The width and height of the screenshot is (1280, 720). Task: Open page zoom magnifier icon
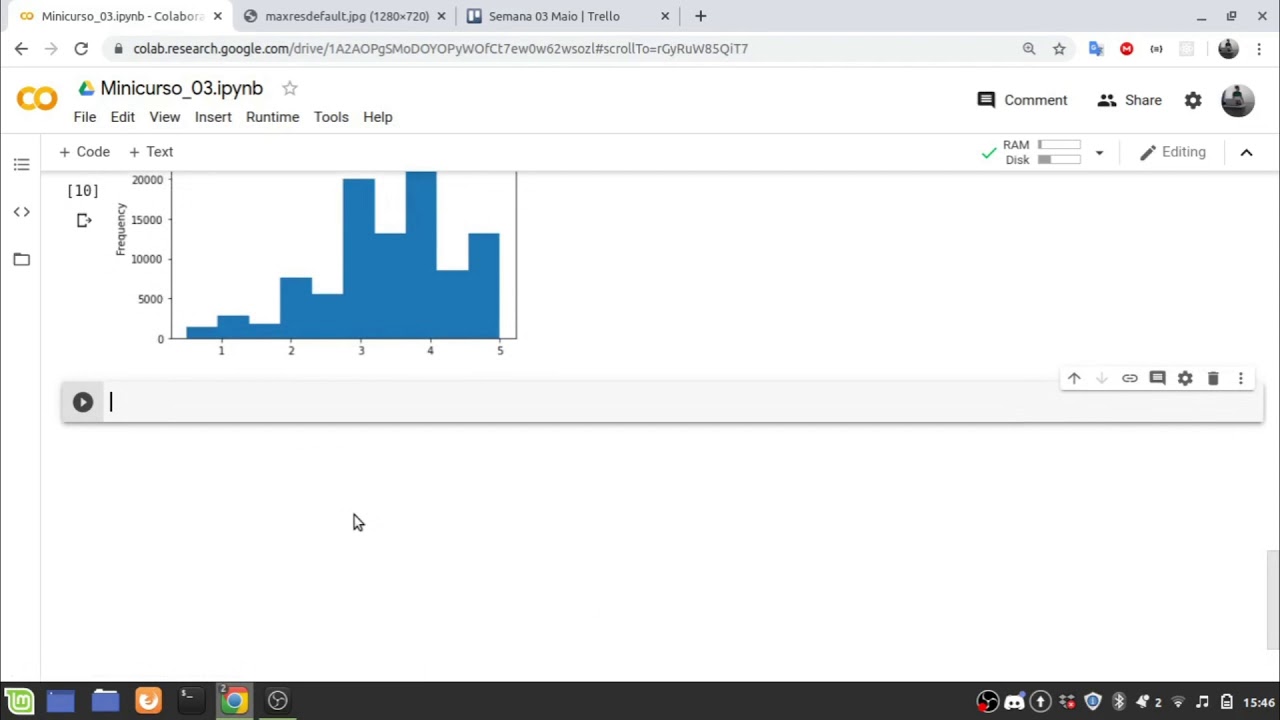pos(1029,48)
